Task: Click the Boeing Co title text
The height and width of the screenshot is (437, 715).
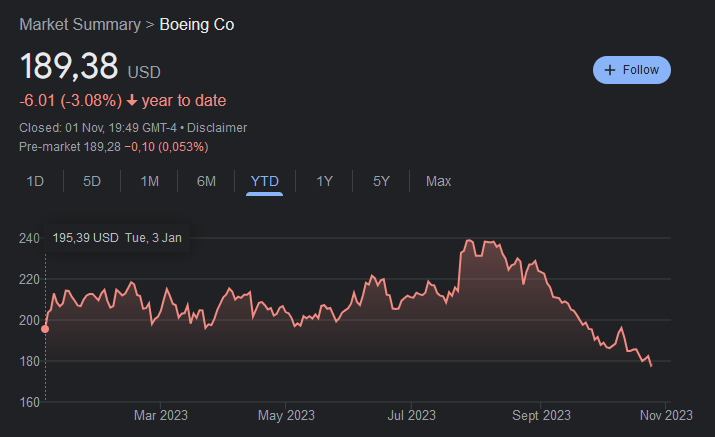Action: (x=197, y=24)
